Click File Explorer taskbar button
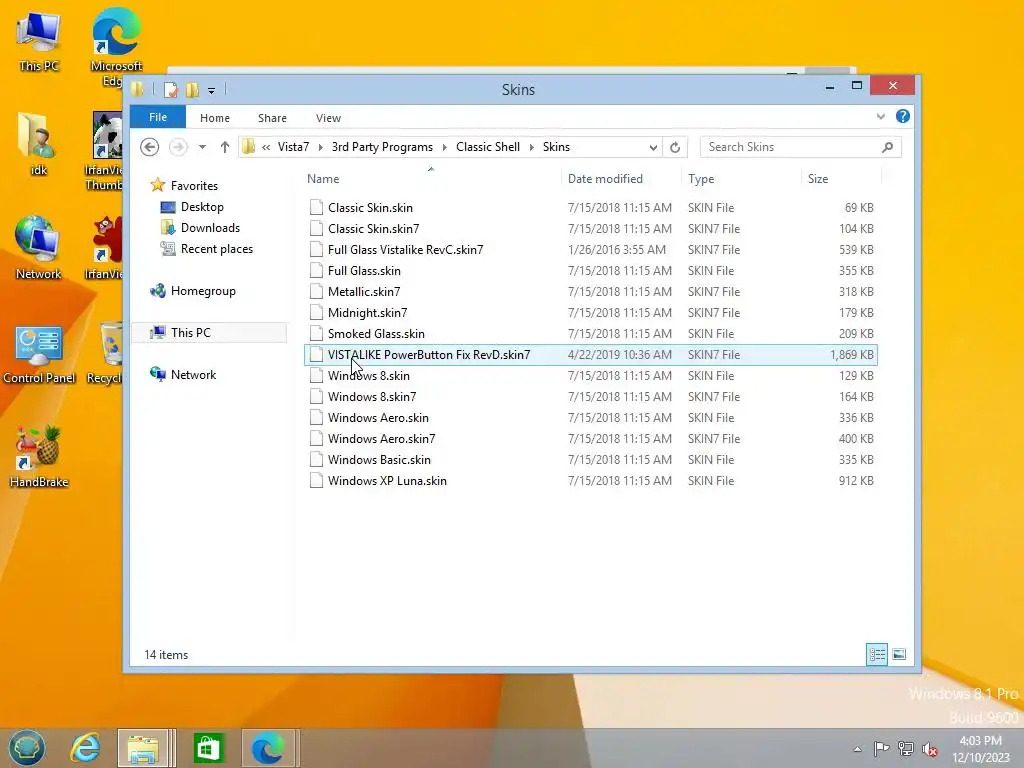Viewport: 1024px width, 768px height. (146, 748)
